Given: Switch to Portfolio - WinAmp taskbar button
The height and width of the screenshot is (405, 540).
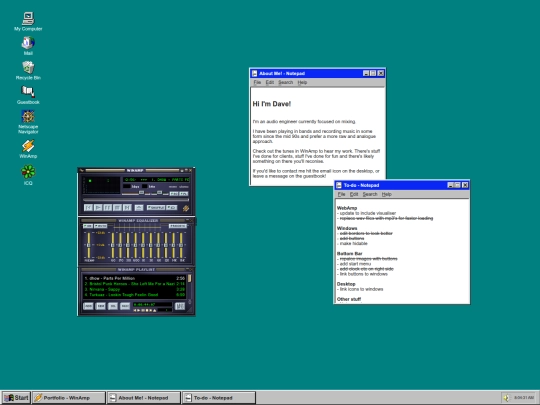Looking at the screenshot, I should tap(69, 398).
